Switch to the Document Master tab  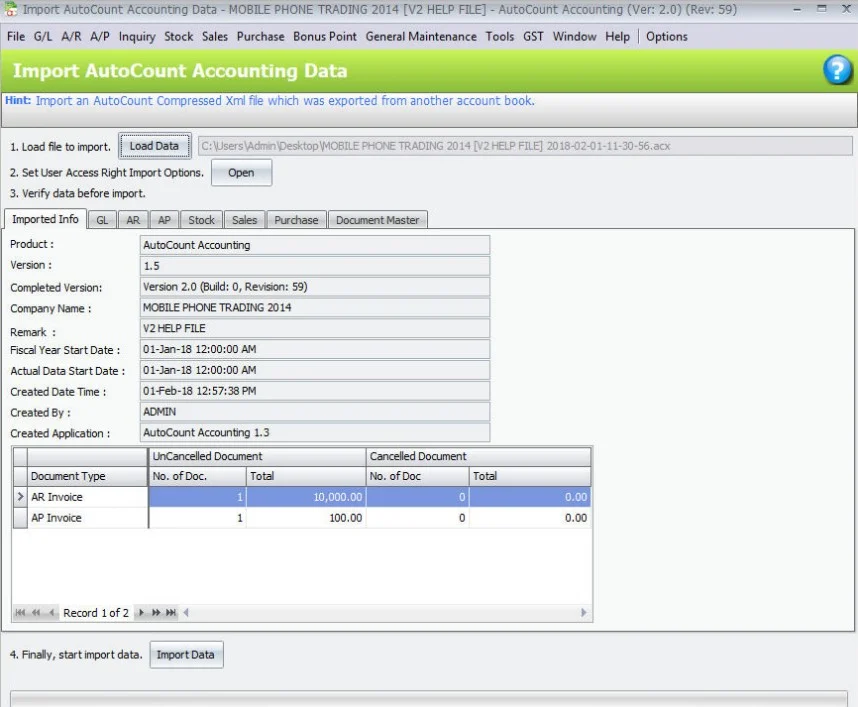[x=377, y=220]
